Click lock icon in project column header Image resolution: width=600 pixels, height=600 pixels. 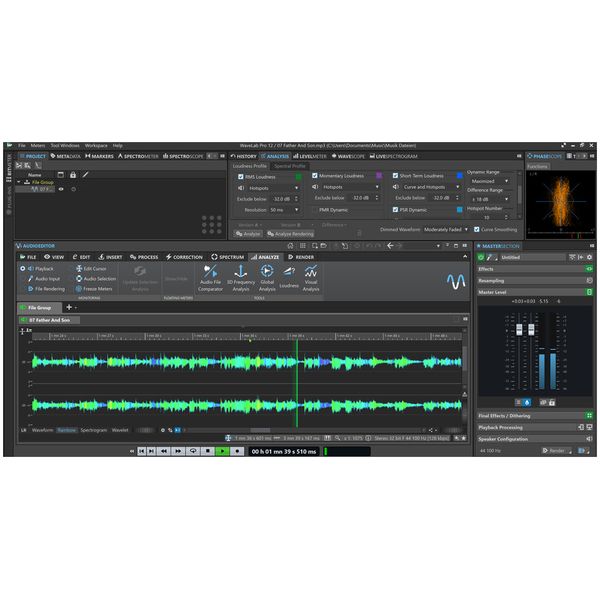coord(73,175)
